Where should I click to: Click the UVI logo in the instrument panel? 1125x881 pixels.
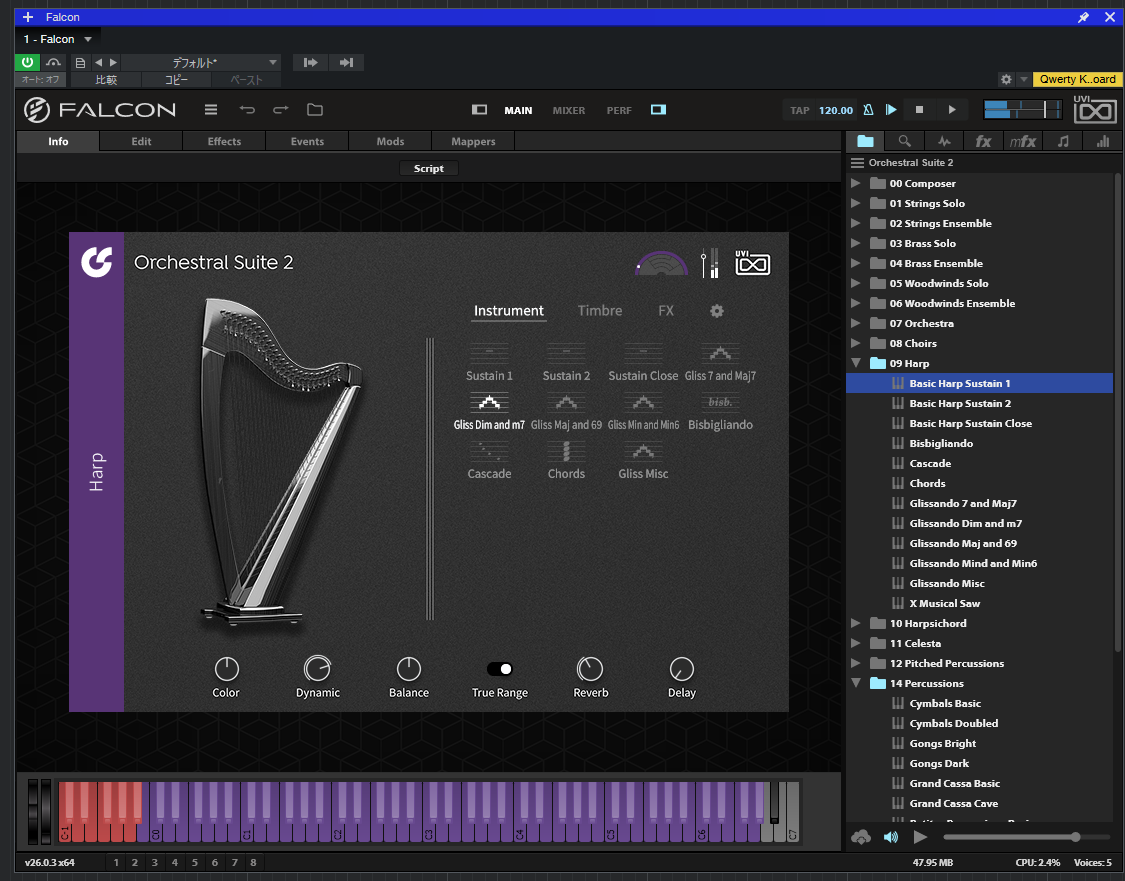(753, 263)
